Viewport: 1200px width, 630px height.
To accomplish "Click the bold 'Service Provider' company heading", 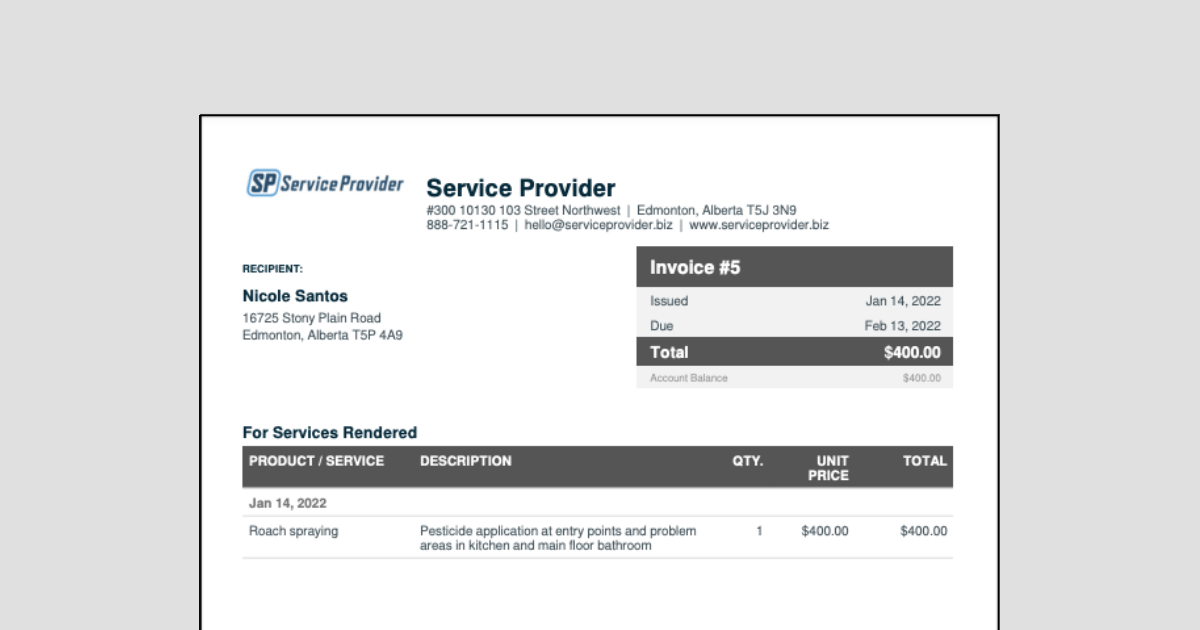I will 521,188.
